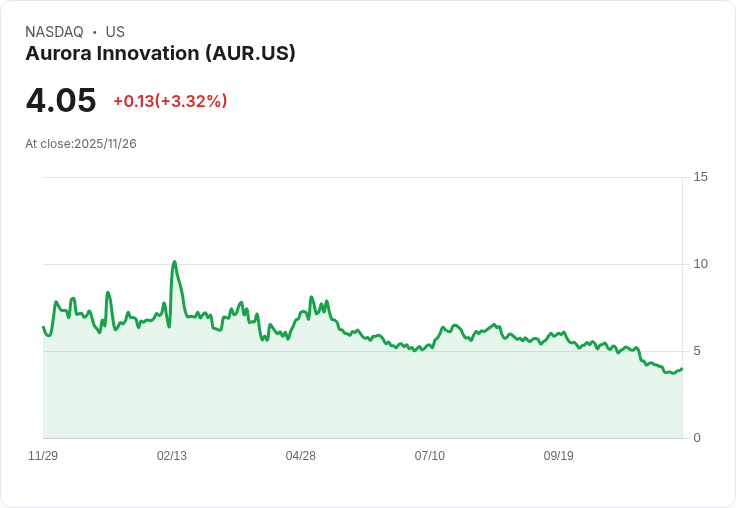Click the Aurora Innovation (AUR.US) title
Image resolution: width=736 pixels, height=508 pixels.
click(160, 53)
